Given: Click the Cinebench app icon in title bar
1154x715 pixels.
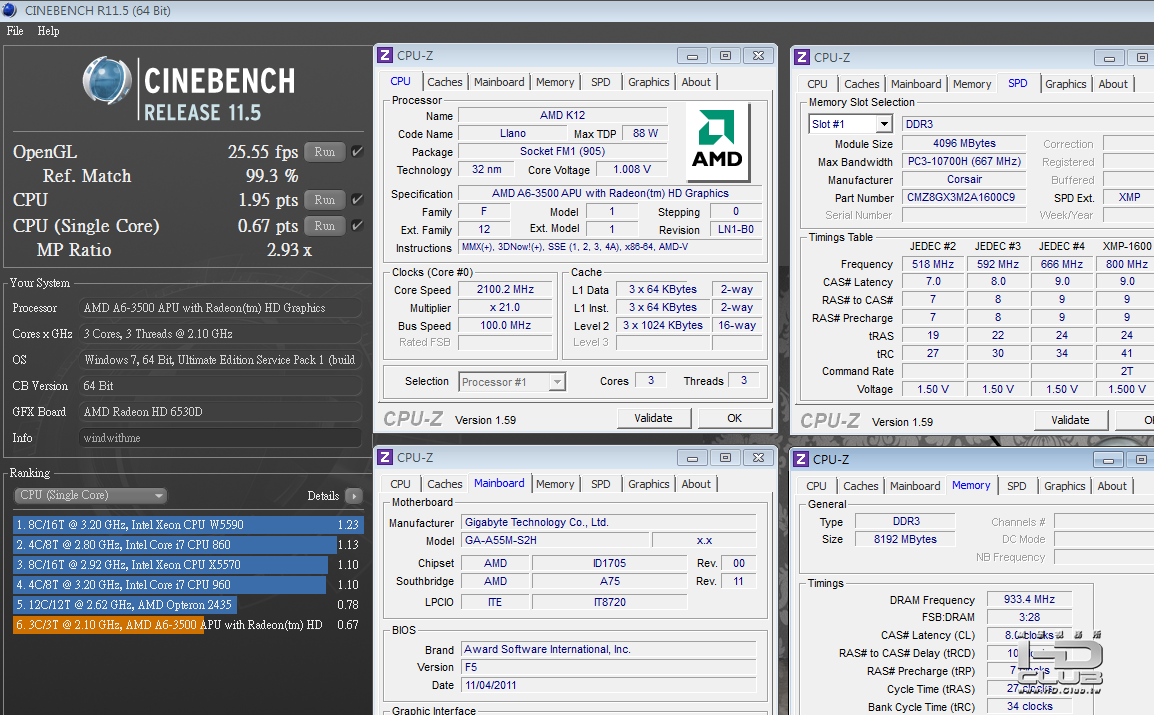Looking at the screenshot, I should point(9,10).
